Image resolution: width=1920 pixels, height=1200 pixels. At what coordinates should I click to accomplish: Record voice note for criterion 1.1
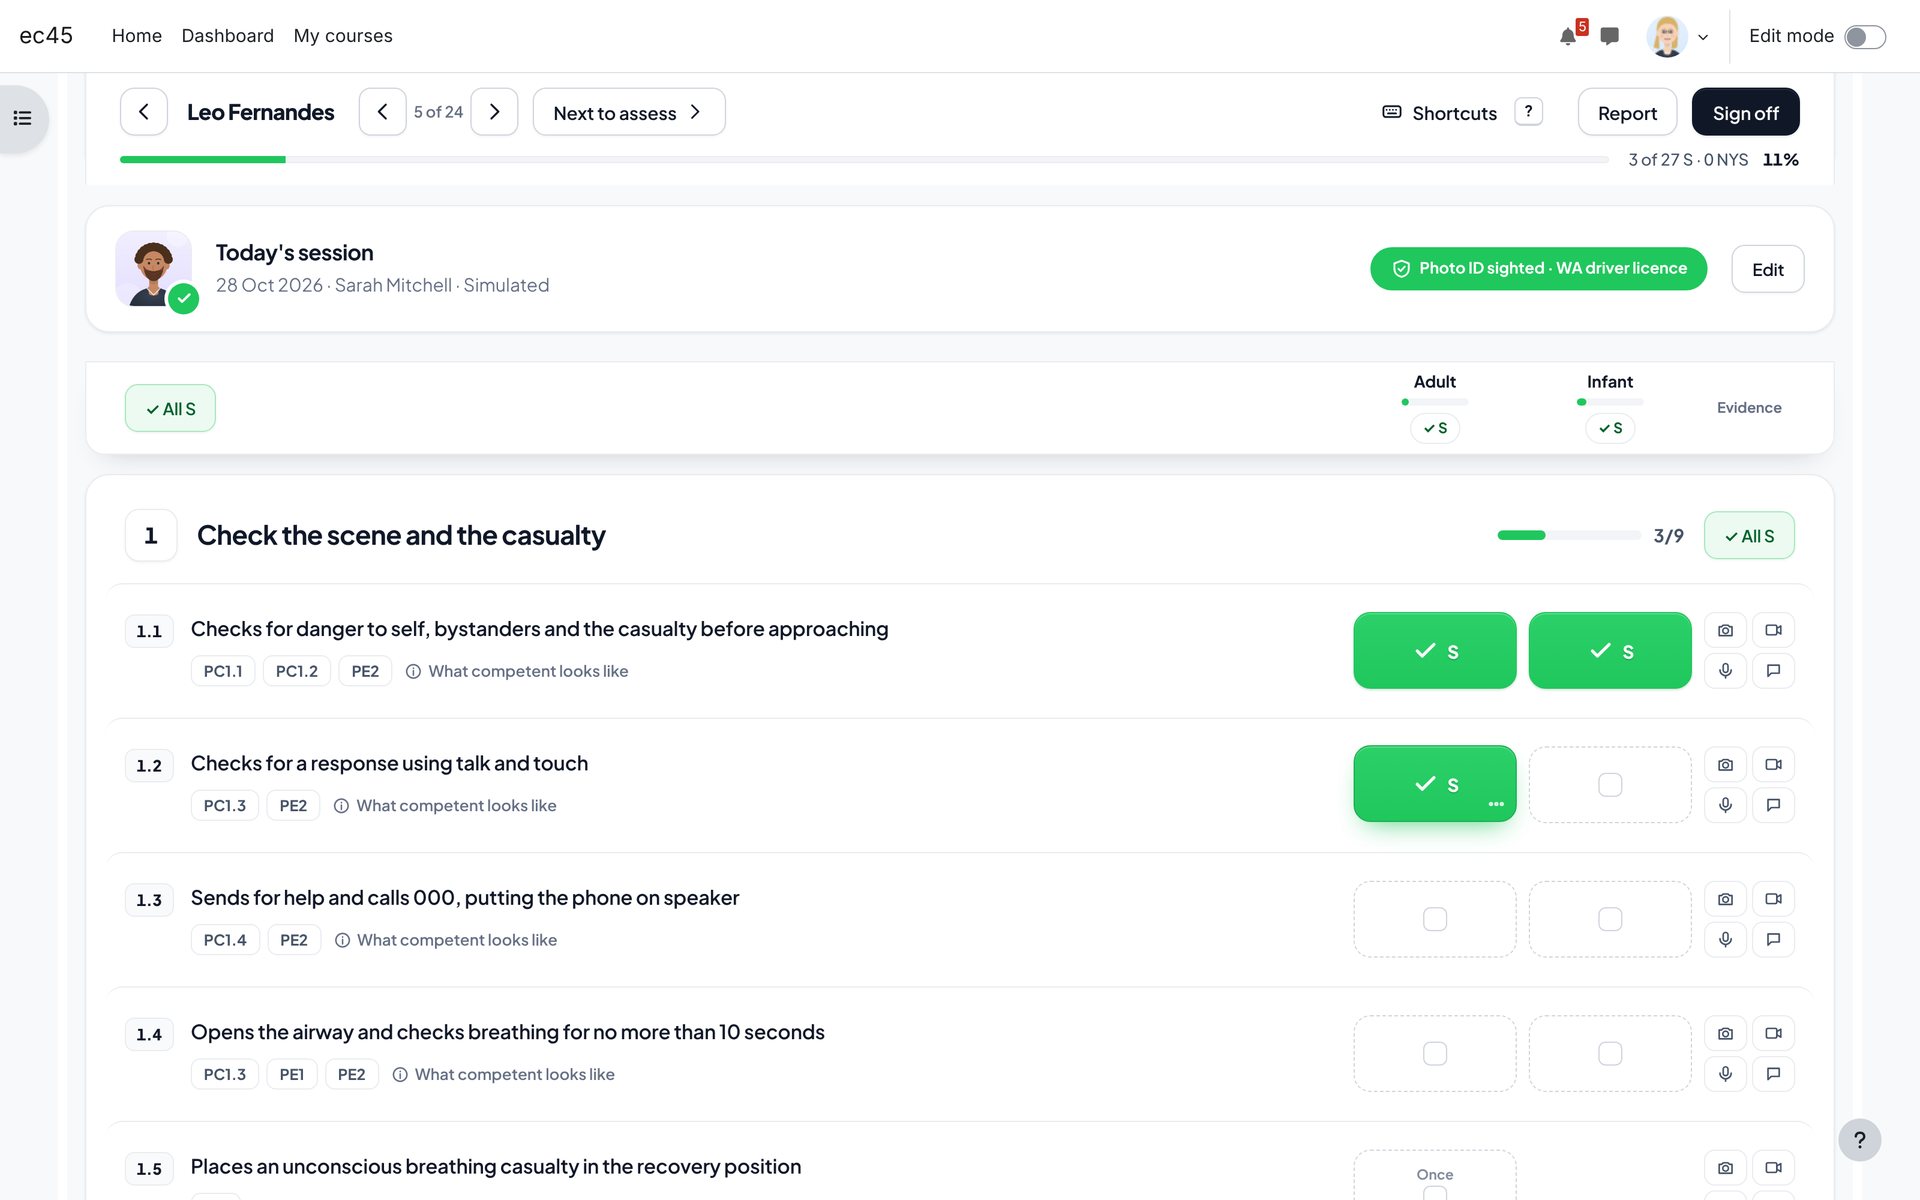(1725, 671)
